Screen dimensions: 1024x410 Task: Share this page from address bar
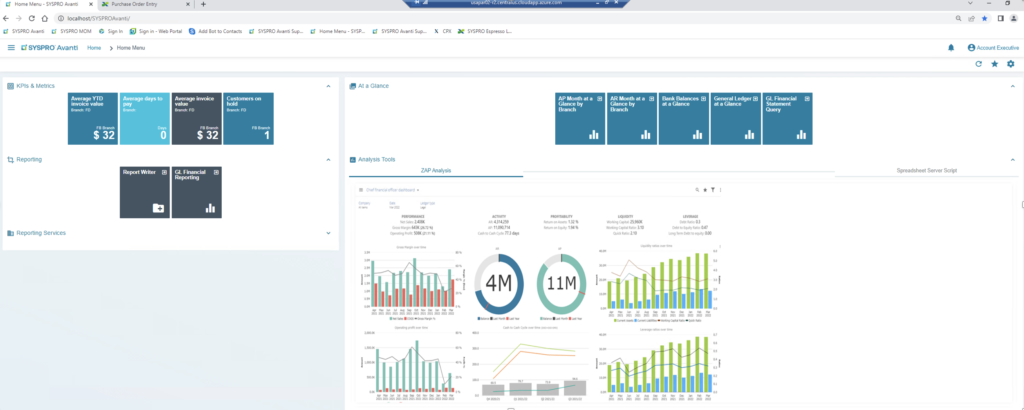point(972,18)
